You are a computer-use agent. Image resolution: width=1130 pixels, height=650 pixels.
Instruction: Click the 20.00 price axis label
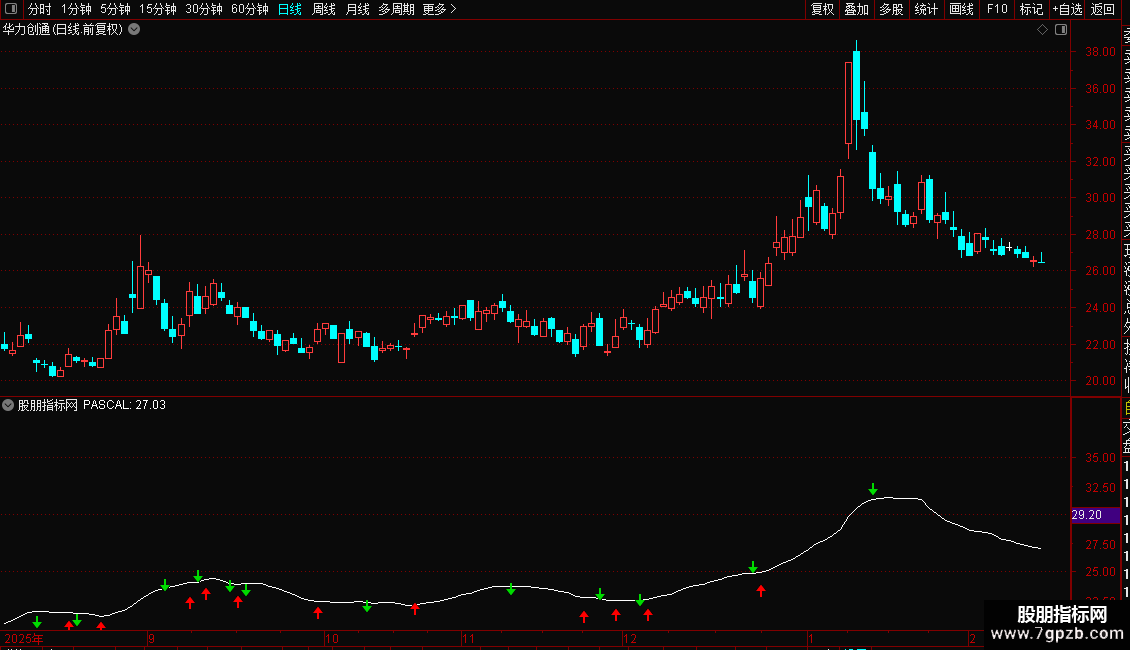click(x=1100, y=380)
